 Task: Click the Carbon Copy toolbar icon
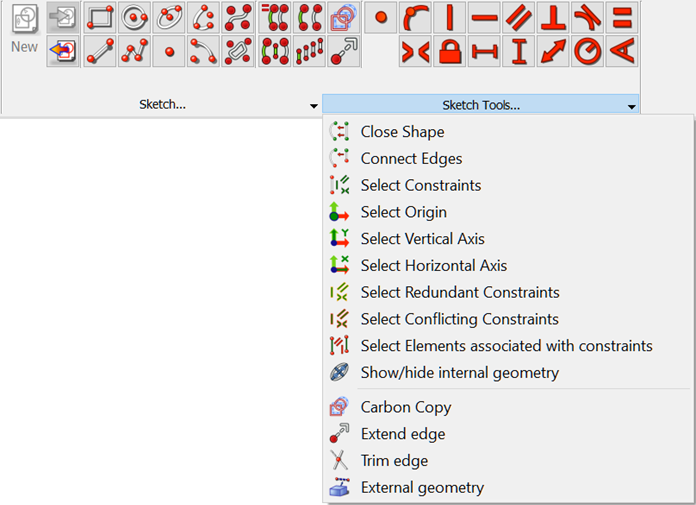344,17
